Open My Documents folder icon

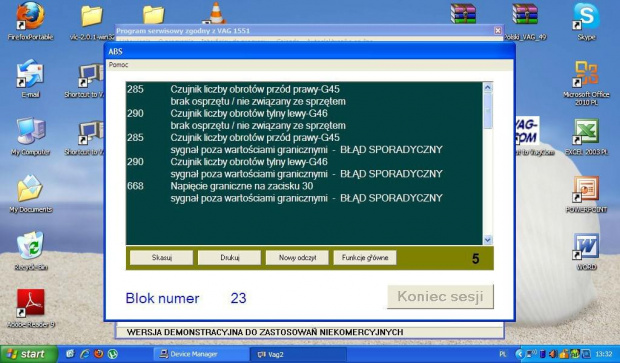30,194
